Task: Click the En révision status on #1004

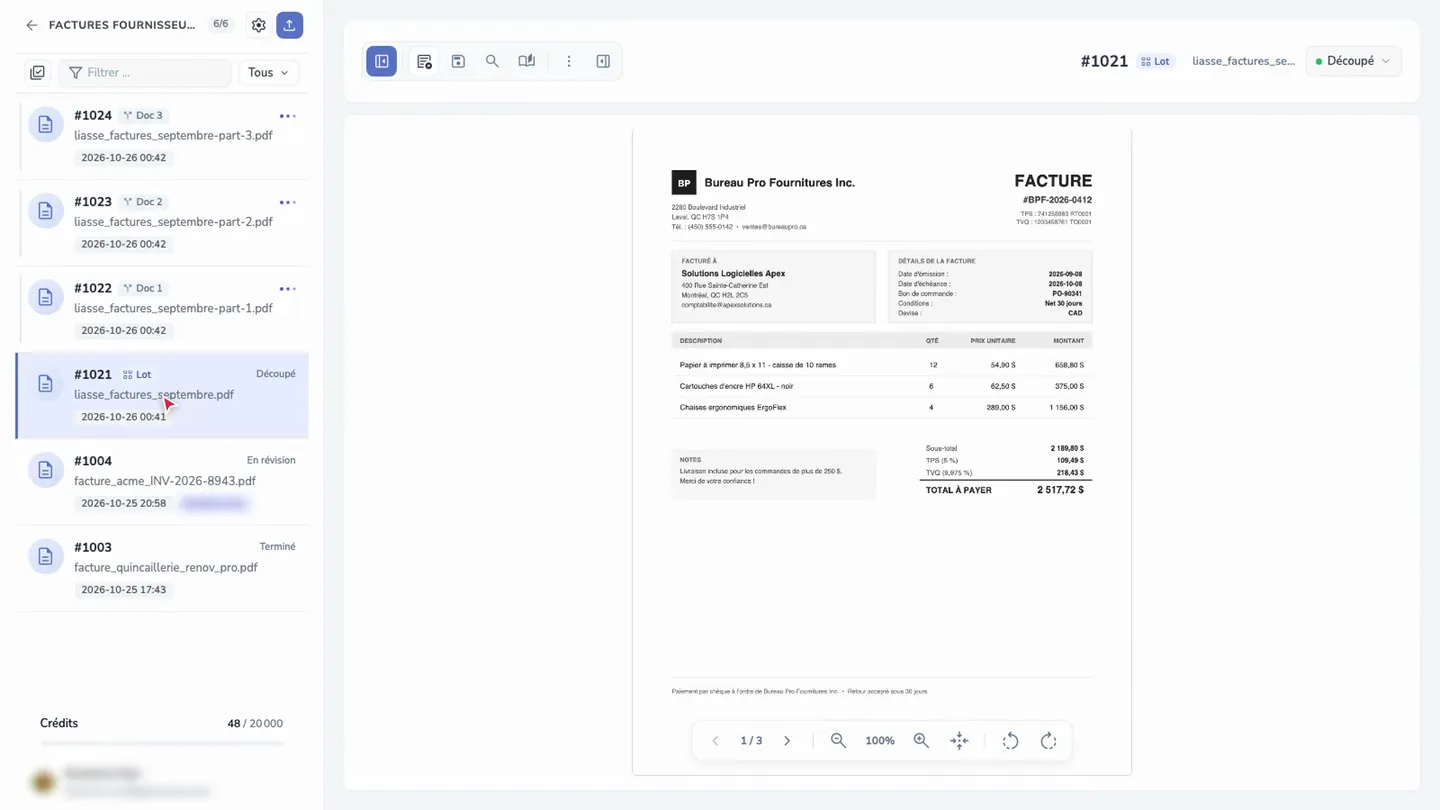Action: click(x=271, y=460)
